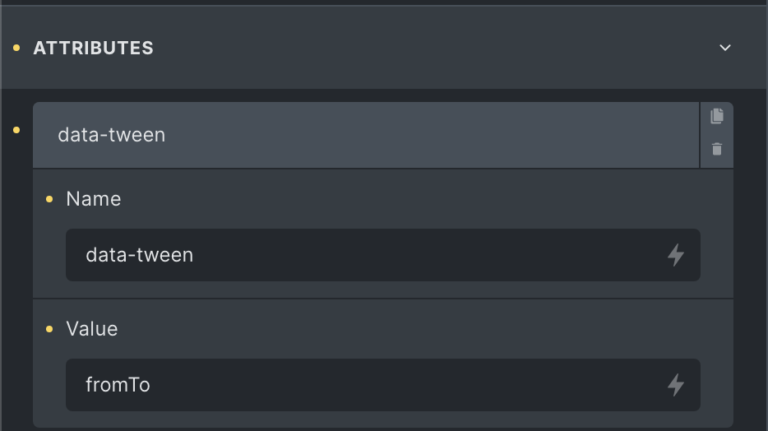Duplicate the data-tween attribute
This screenshot has width=768, height=431.
pyautogui.click(x=716, y=117)
